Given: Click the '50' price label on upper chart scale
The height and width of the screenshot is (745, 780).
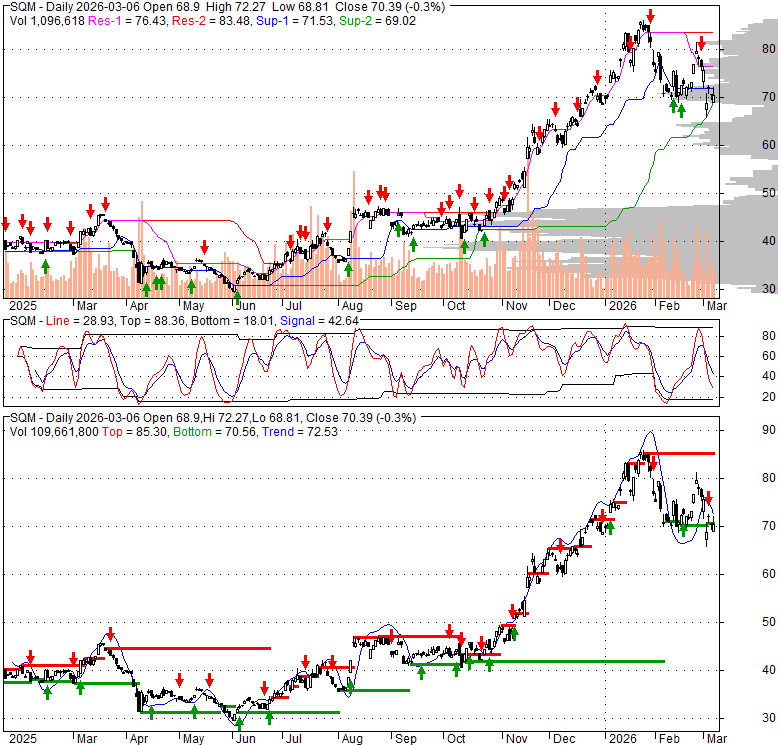Looking at the screenshot, I should coord(769,192).
